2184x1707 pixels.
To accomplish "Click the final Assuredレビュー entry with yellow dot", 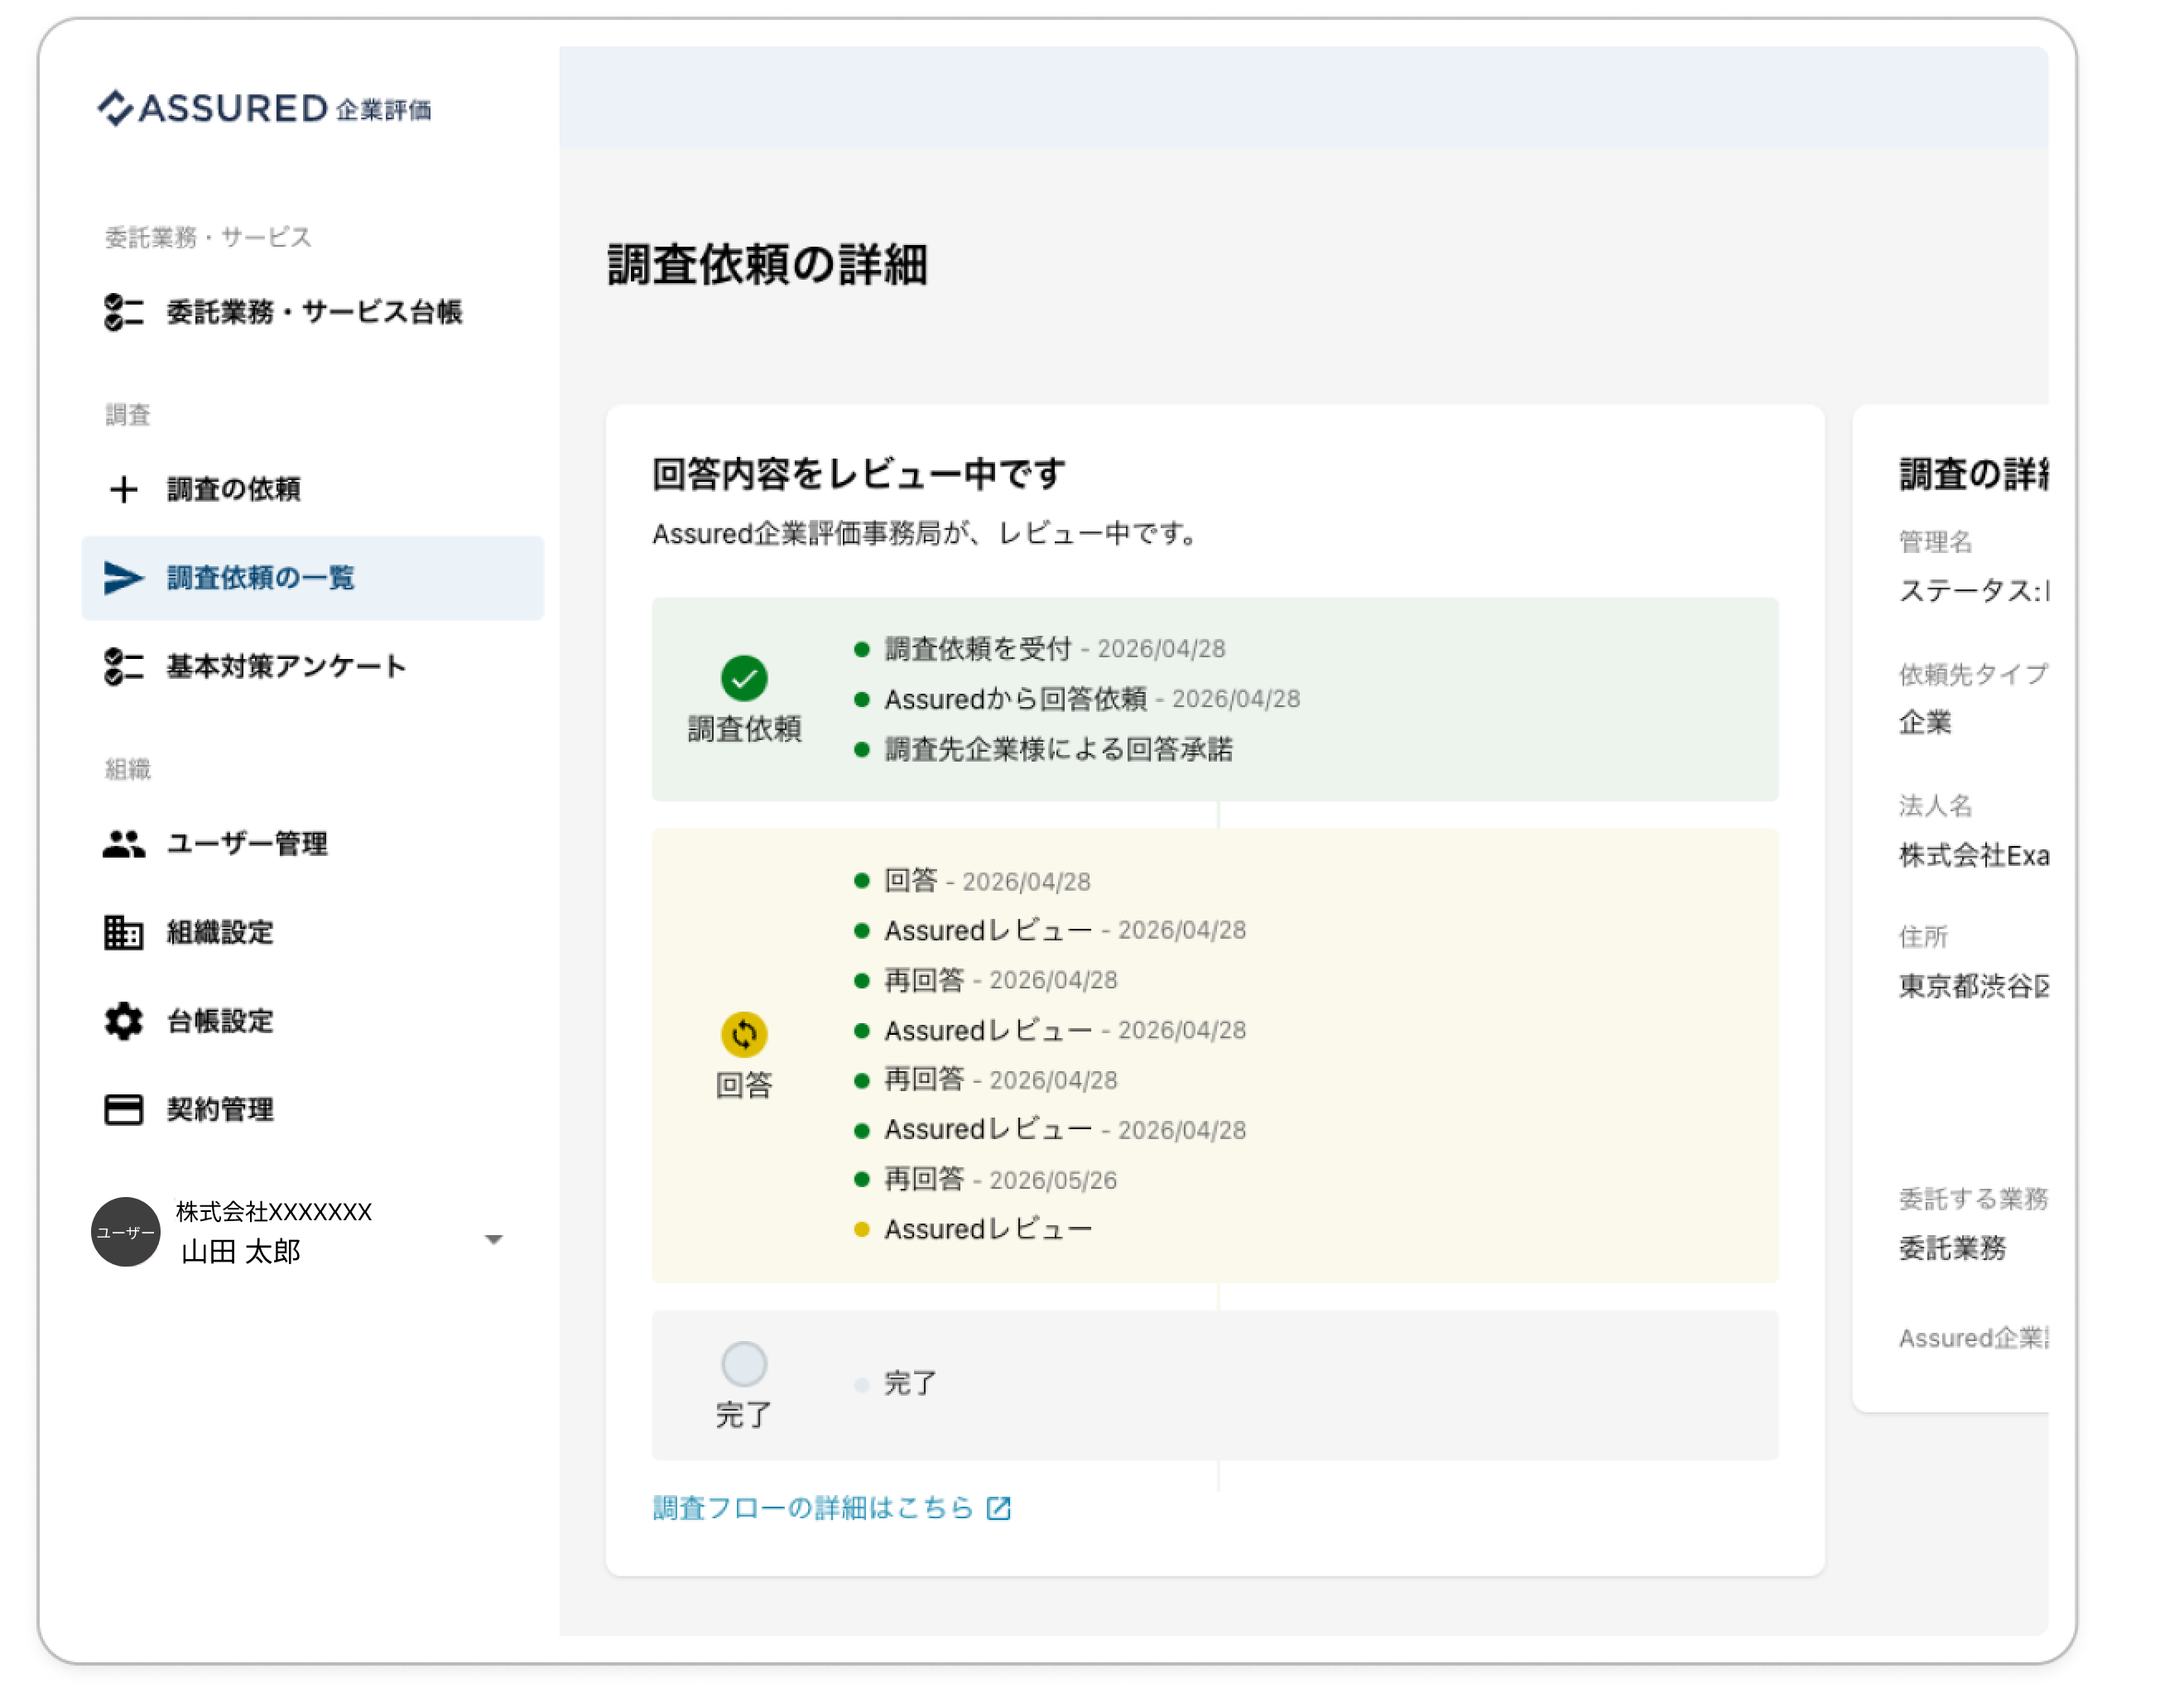I will pos(988,1230).
